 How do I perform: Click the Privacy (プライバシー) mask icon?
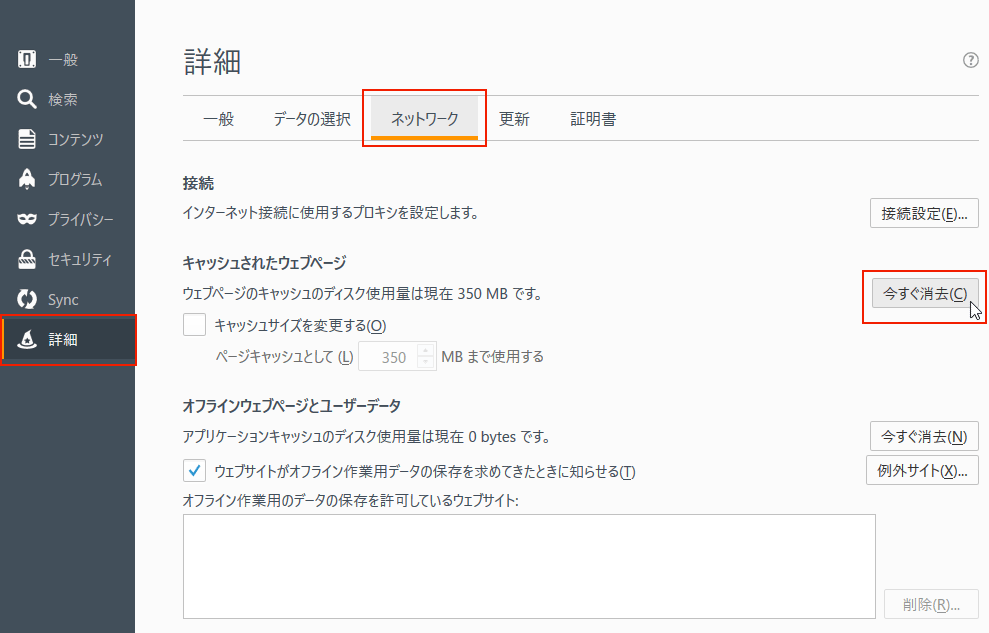pos(28,220)
